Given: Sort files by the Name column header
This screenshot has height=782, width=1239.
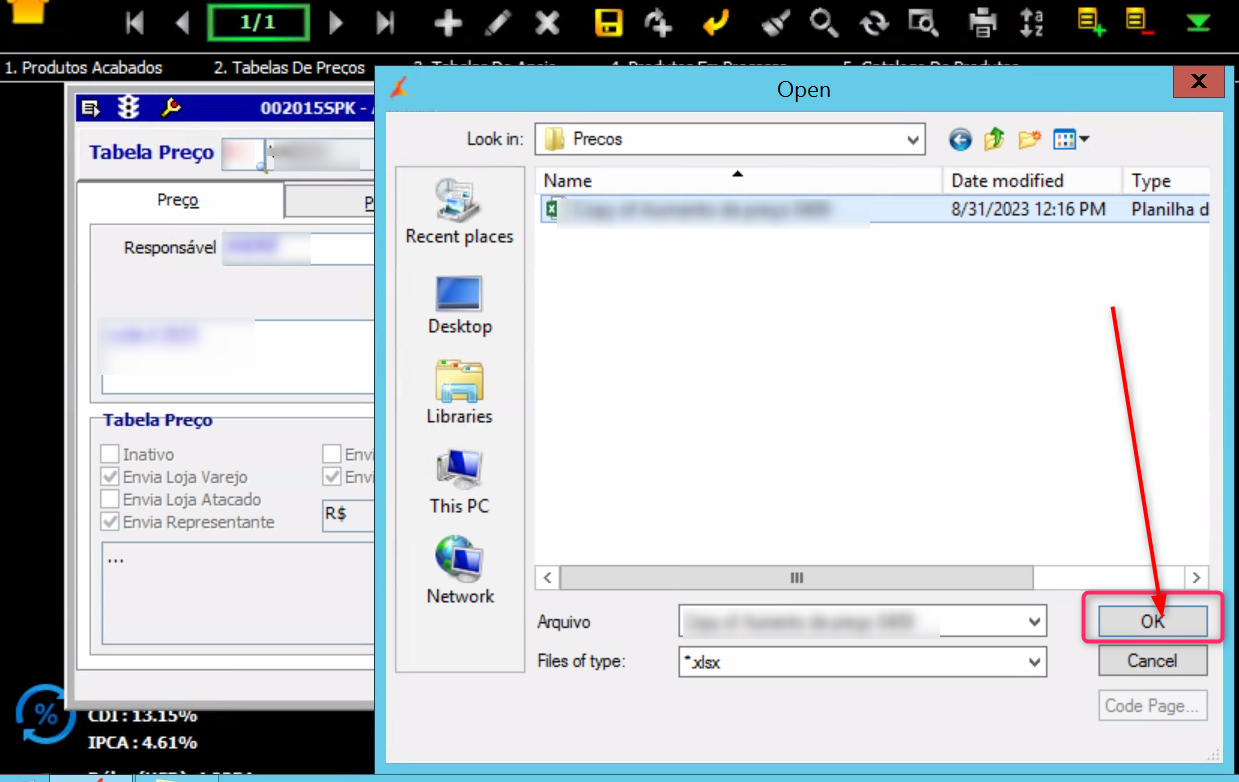Looking at the screenshot, I should click(x=739, y=181).
